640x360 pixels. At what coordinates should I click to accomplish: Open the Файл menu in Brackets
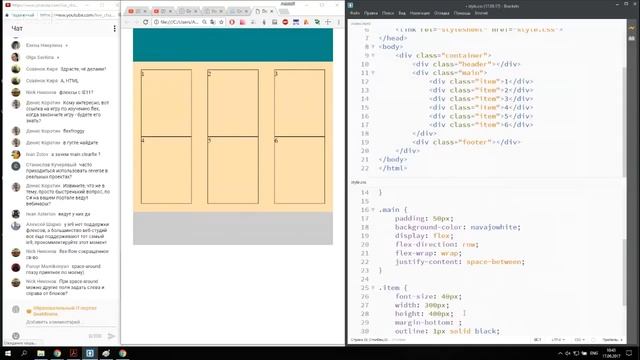pyautogui.click(x=355, y=13)
